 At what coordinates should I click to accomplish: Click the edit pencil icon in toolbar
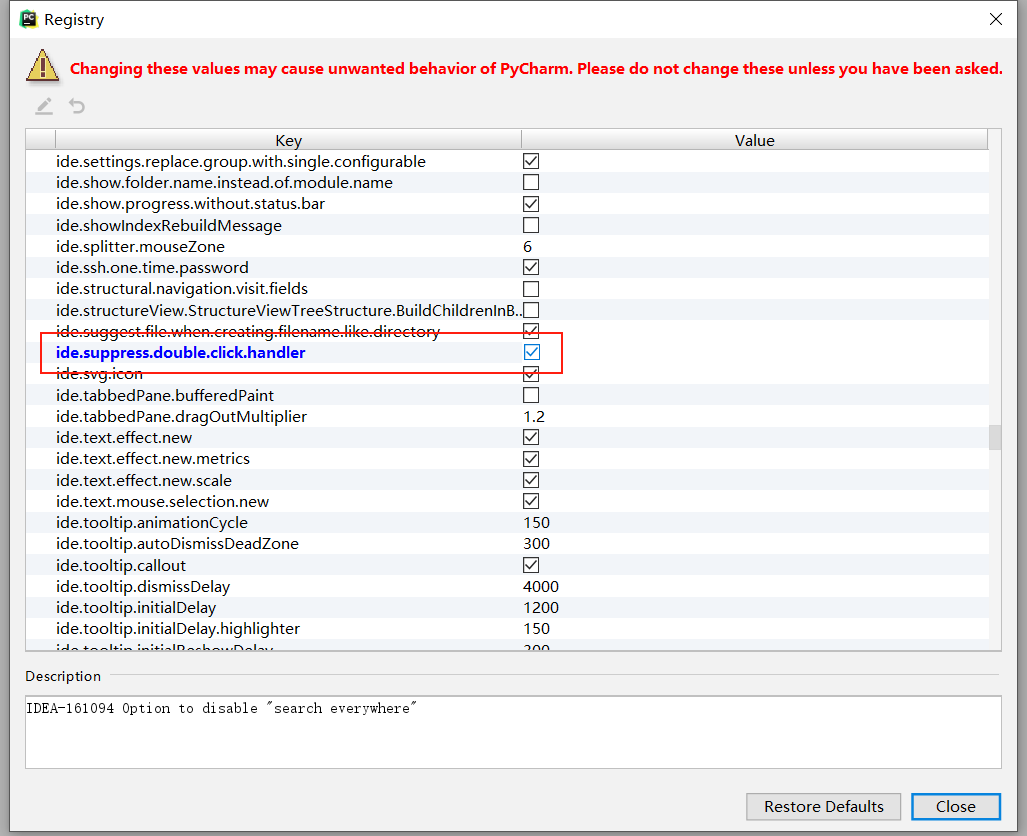coord(44,106)
